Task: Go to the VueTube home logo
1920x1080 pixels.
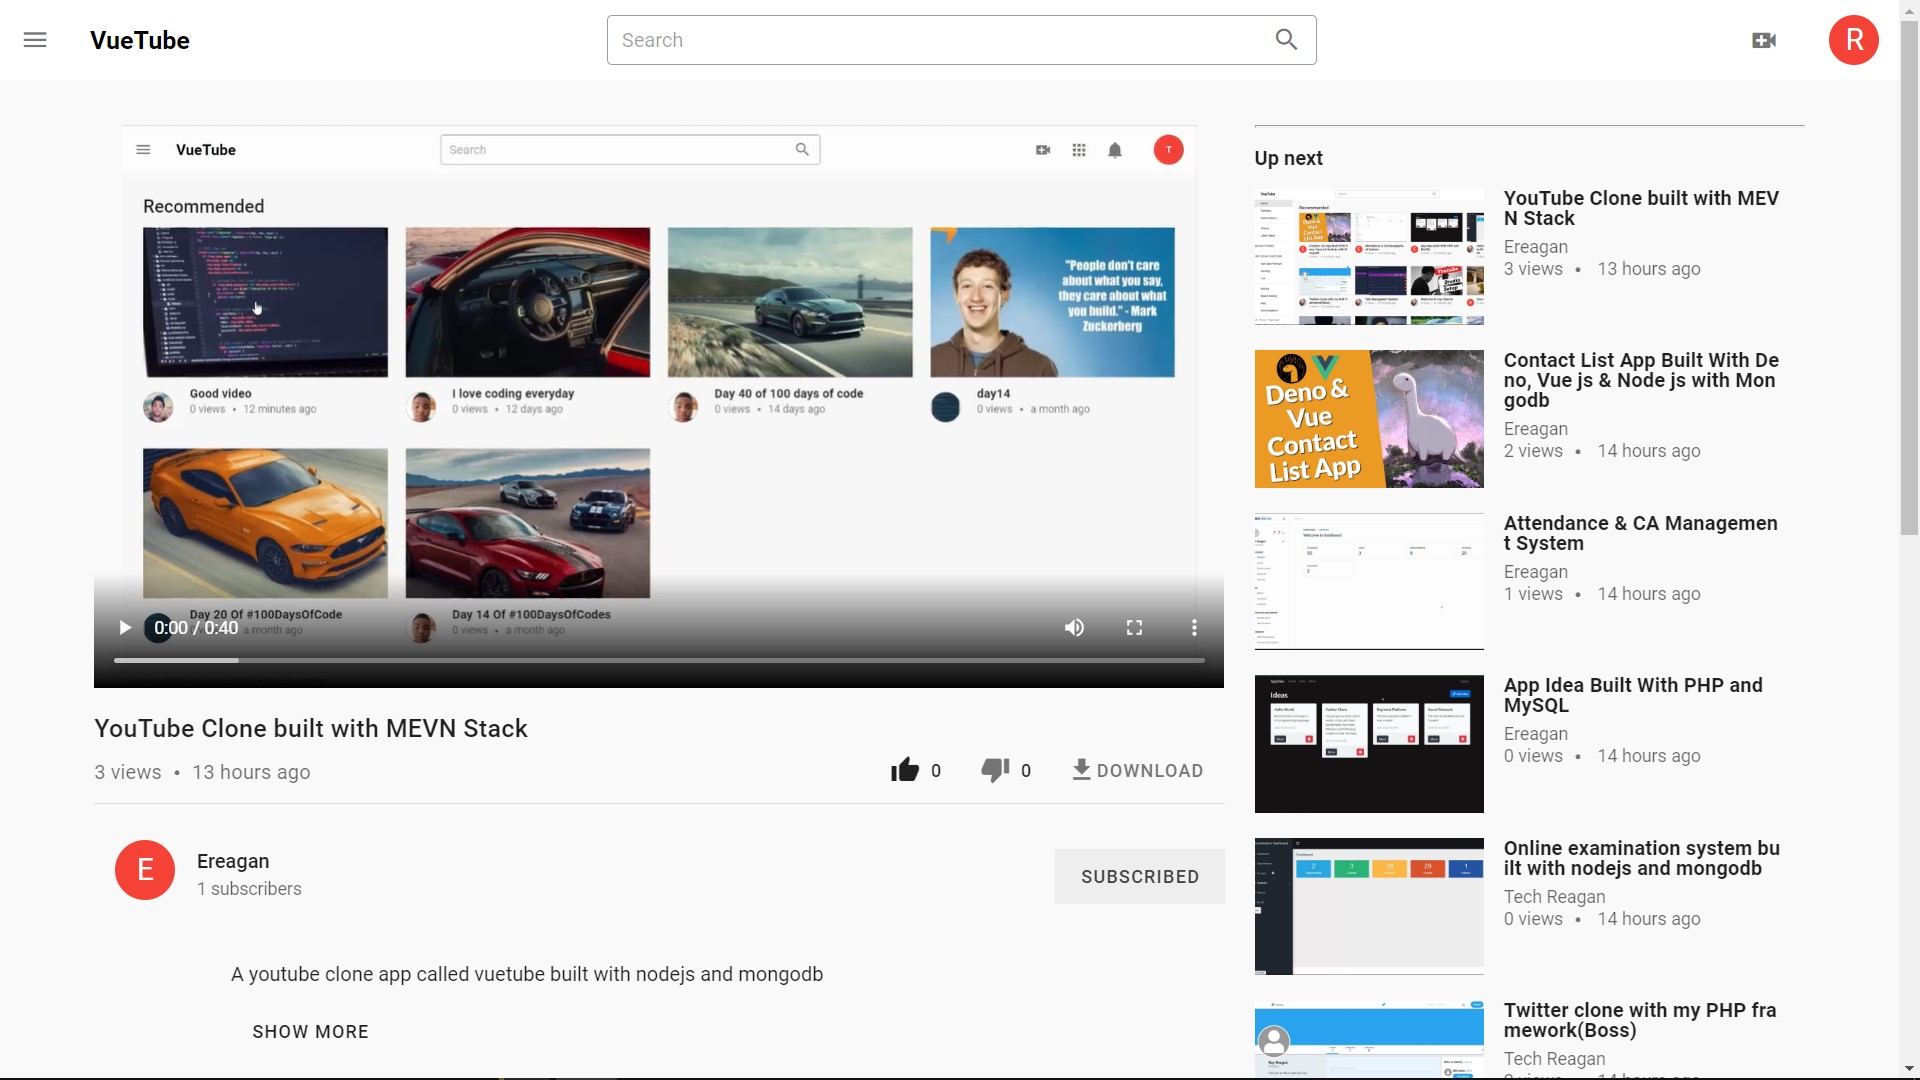Action: 140,40
